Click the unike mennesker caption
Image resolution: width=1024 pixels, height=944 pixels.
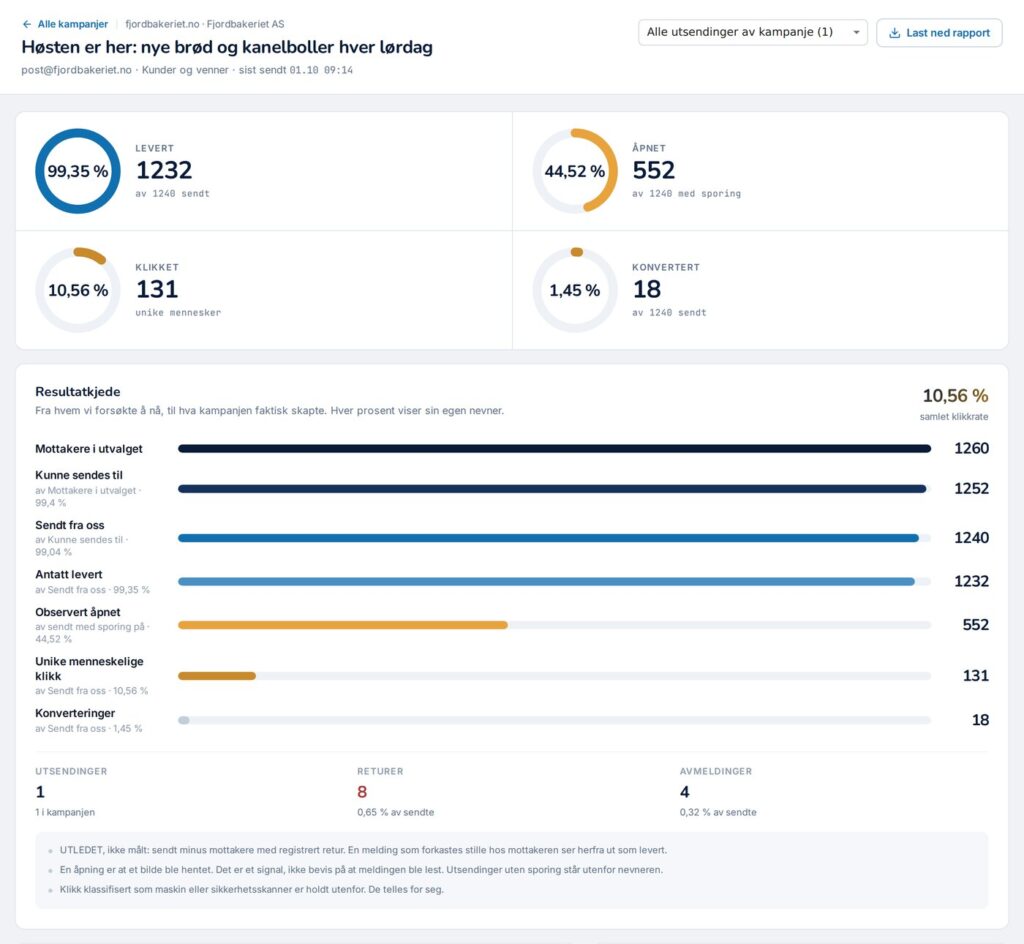178,313
